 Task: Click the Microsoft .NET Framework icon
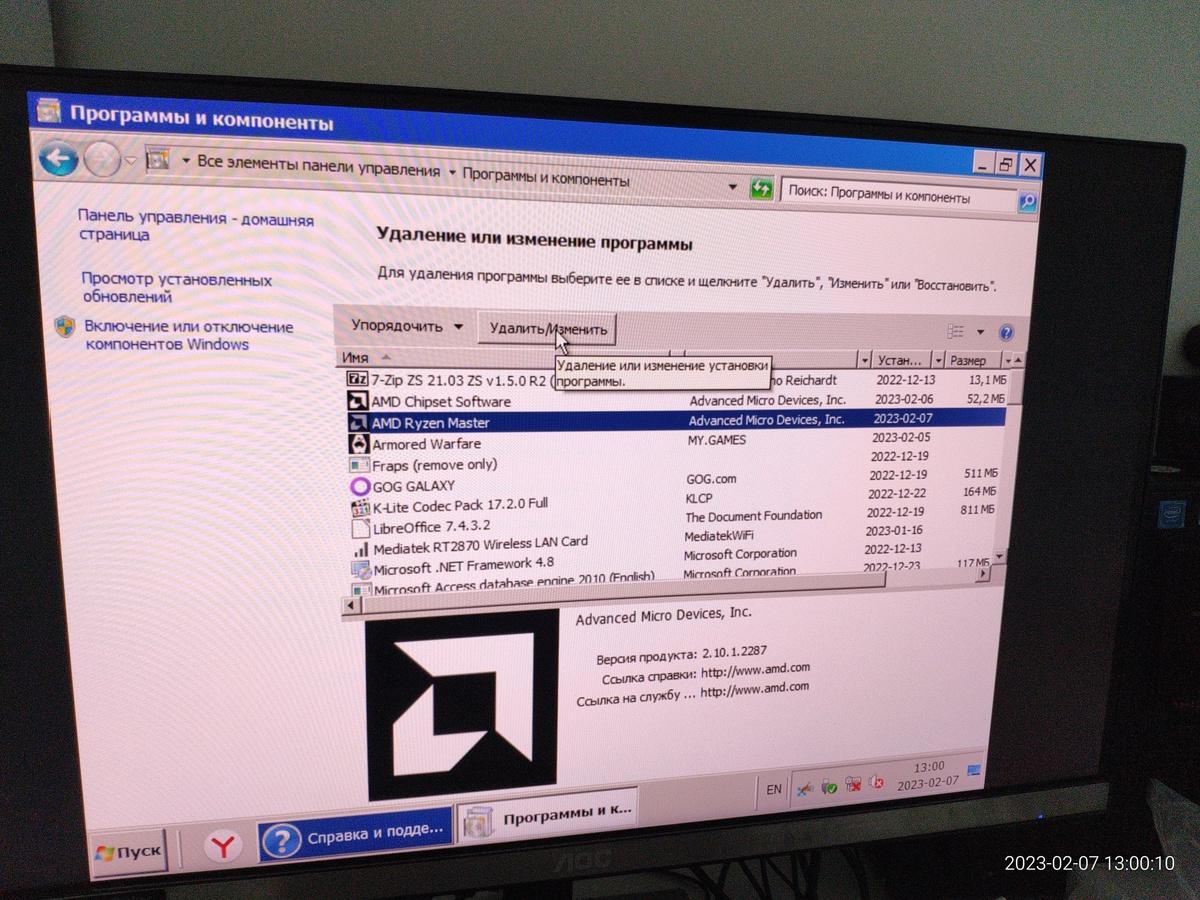[x=361, y=570]
